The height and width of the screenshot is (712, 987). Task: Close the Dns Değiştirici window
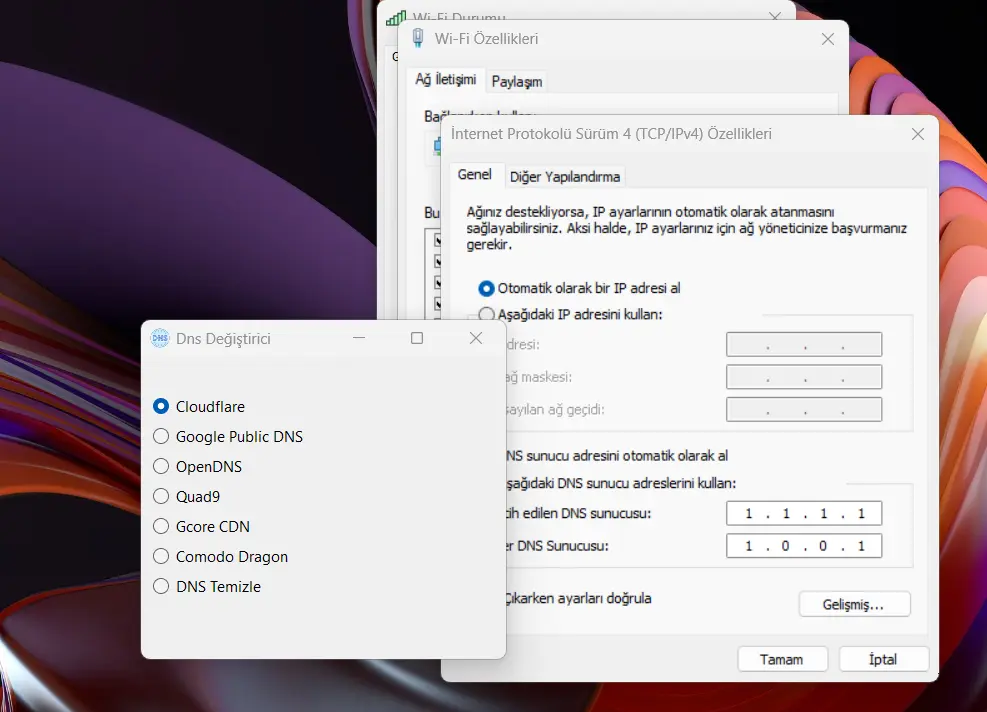tap(476, 338)
